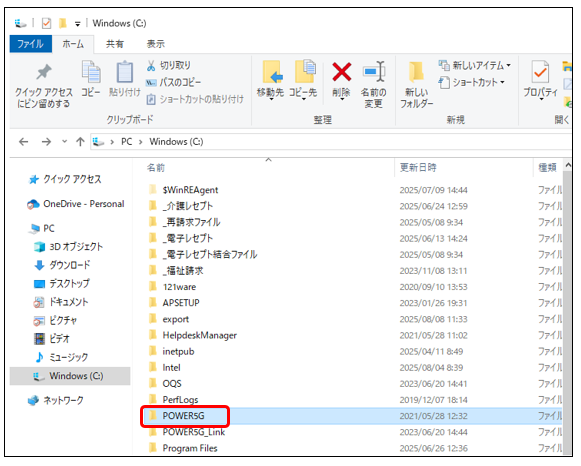Select the POWER5G folder
581x466 pixels.
pos(183,416)
